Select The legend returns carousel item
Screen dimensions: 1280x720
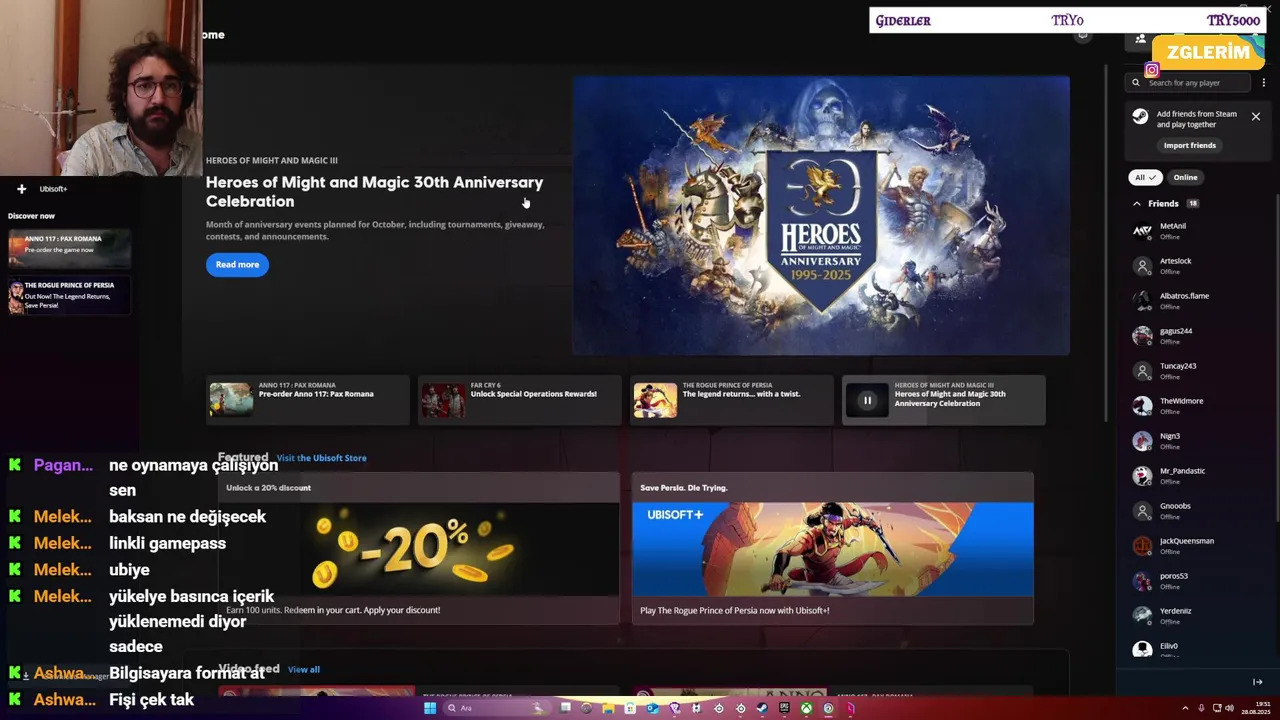click(x=731, y=400)
